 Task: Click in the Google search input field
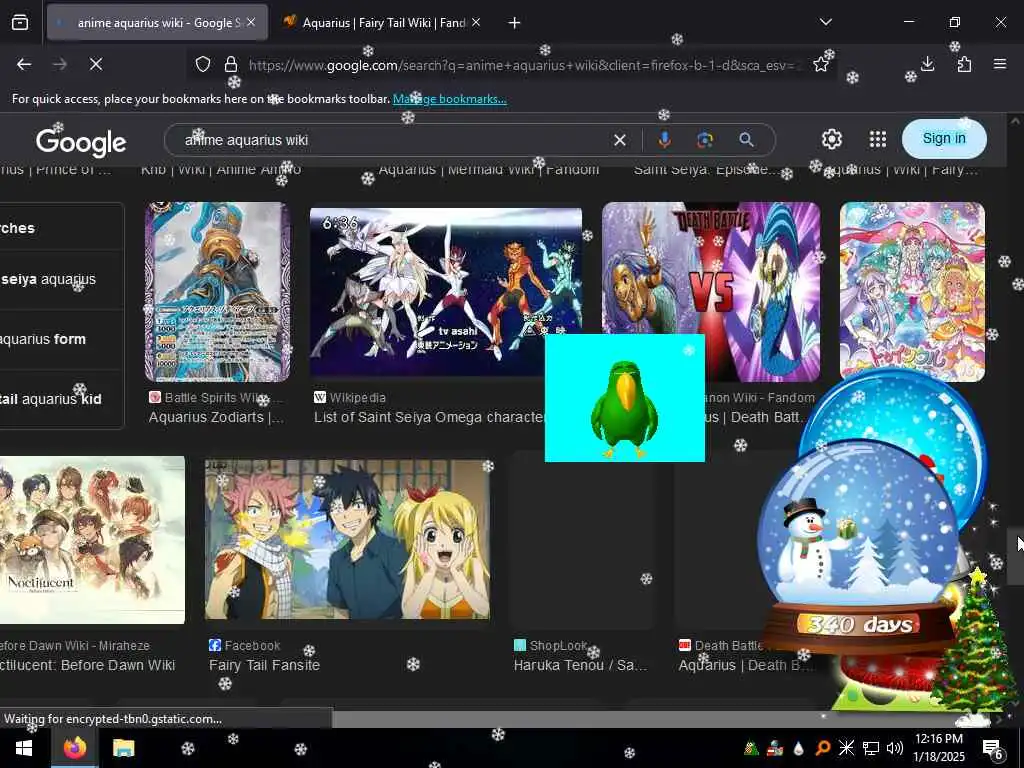[392, 140]
